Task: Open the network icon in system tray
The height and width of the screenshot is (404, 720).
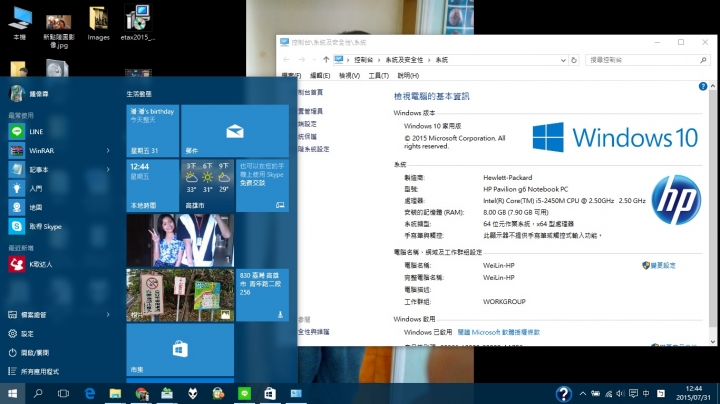Action: [x=608, y=393]
